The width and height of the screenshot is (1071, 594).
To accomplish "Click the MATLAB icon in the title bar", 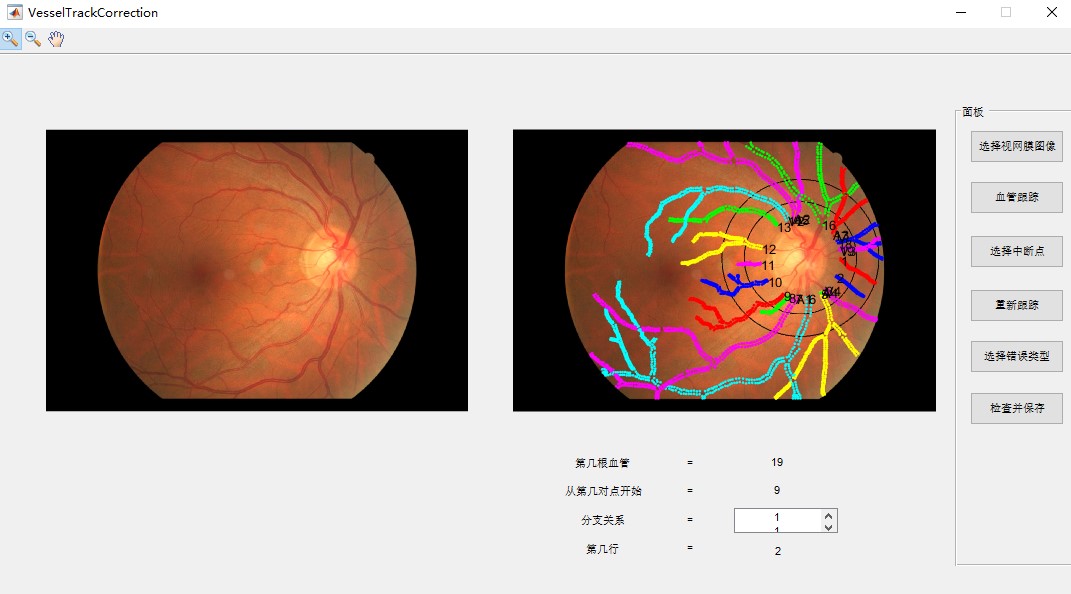I will [x=14, y=12].
